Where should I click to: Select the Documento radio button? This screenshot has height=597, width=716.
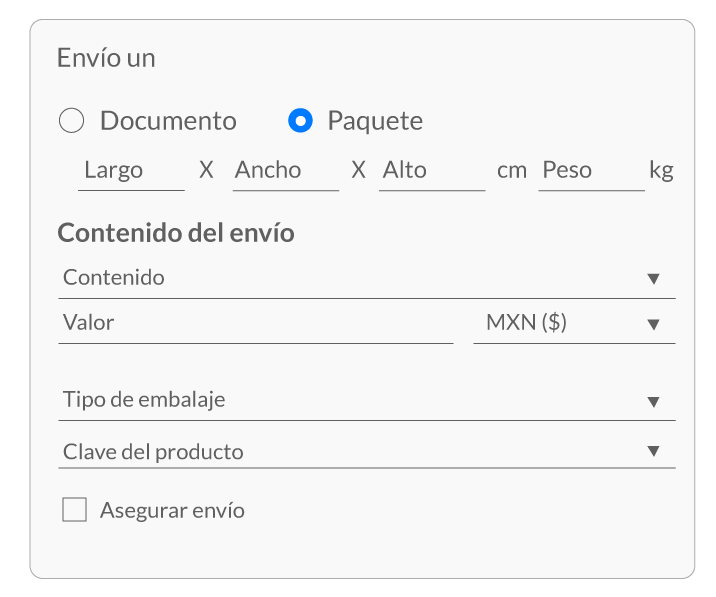pyautogui.click(x=71, y=121)
